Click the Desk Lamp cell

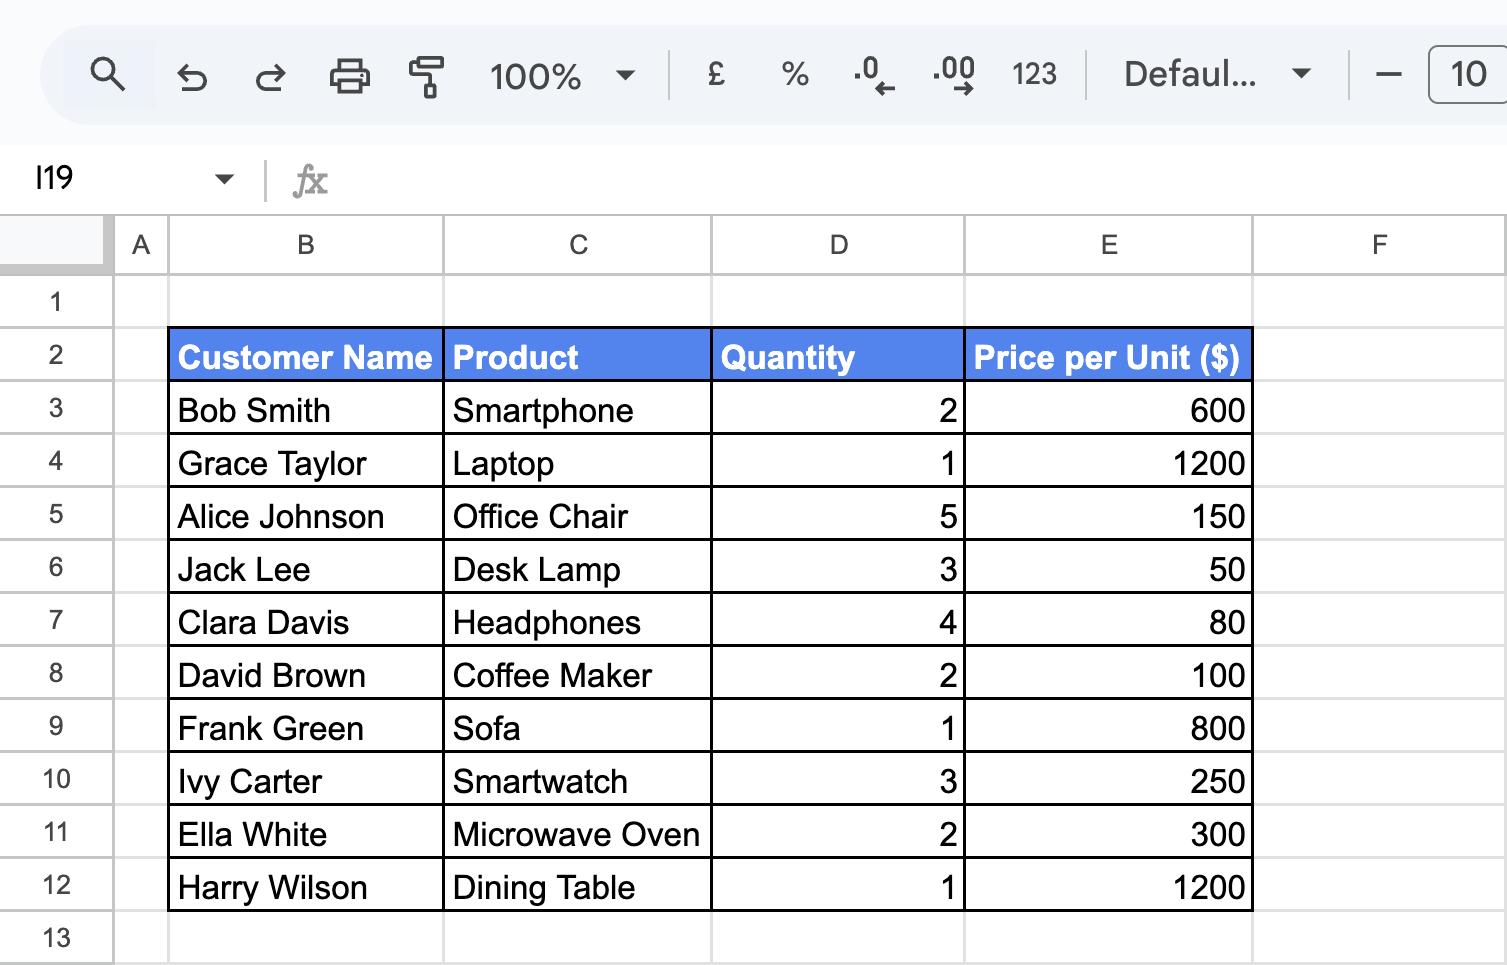[x=578, y=567]
